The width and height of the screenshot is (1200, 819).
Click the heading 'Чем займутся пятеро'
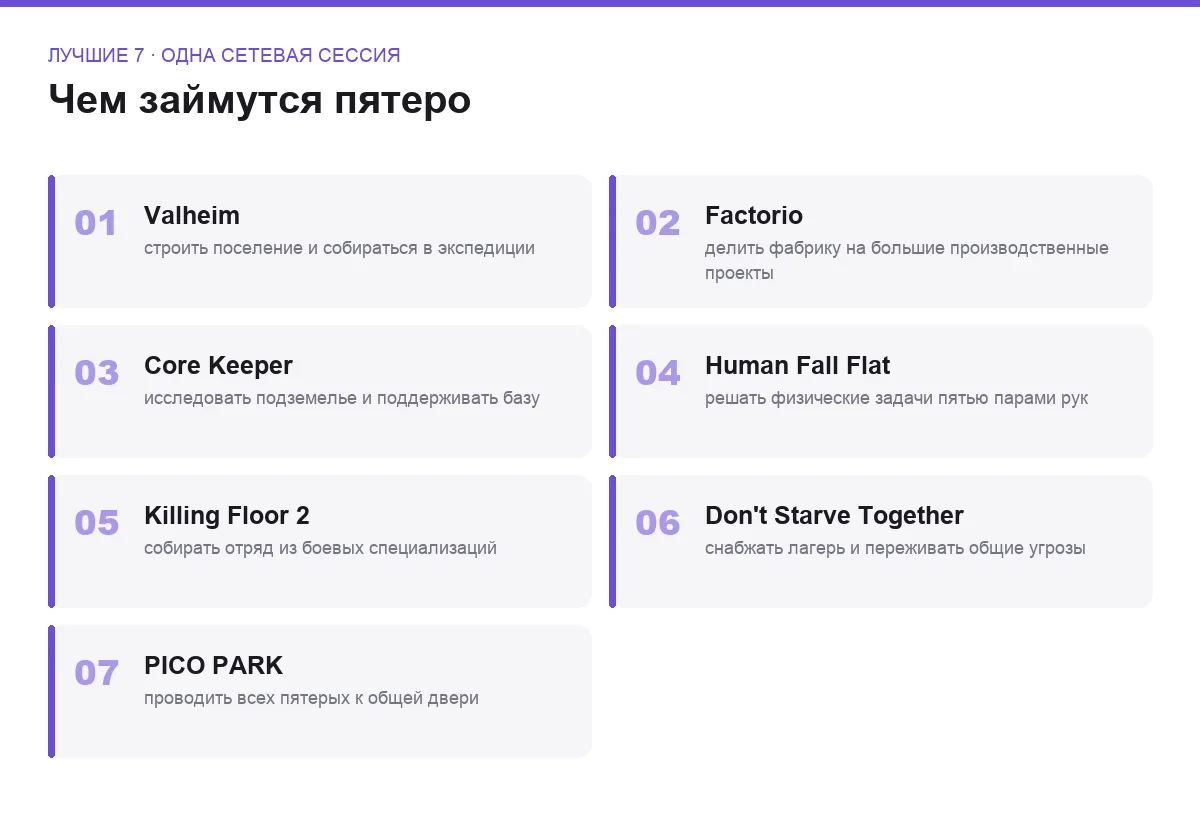tap(259, 100)
